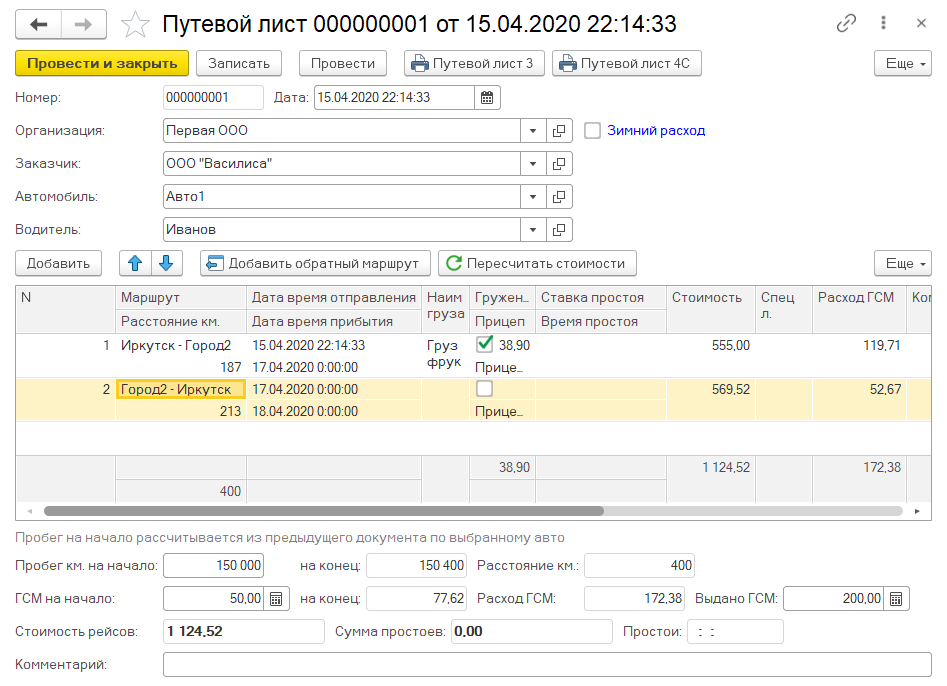This screenshot has width=947, height=686.
Task: Open calendar picker next to Дата field
Action: (487, 97)
